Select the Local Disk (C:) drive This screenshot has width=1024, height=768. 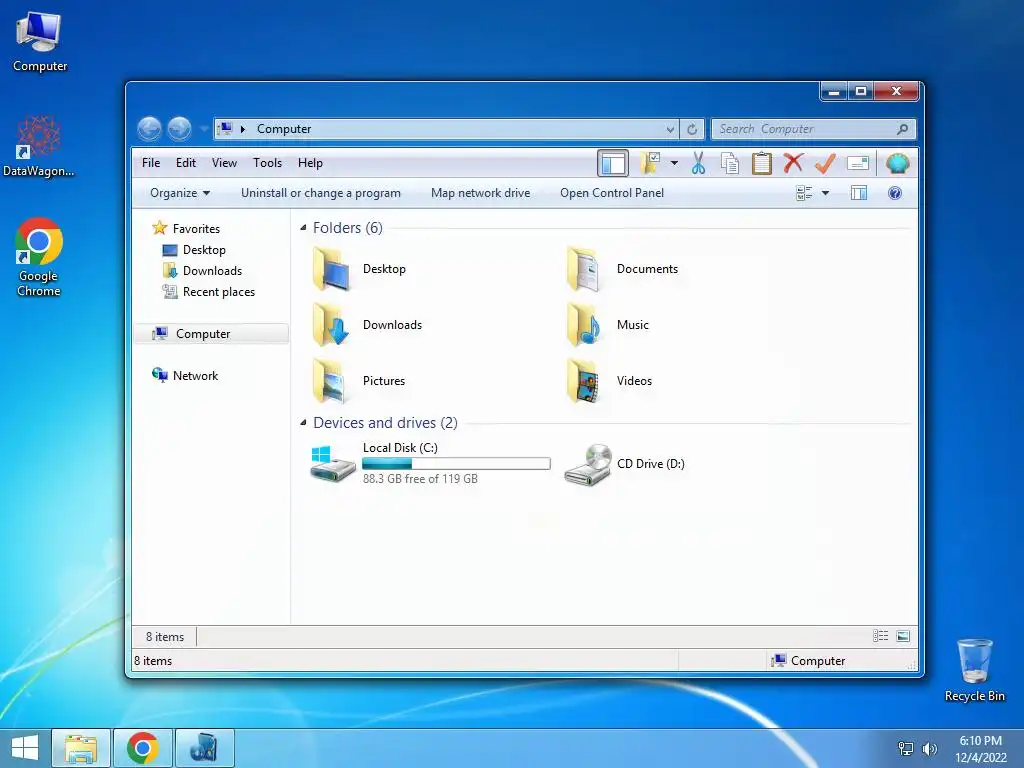pos(430,464)
